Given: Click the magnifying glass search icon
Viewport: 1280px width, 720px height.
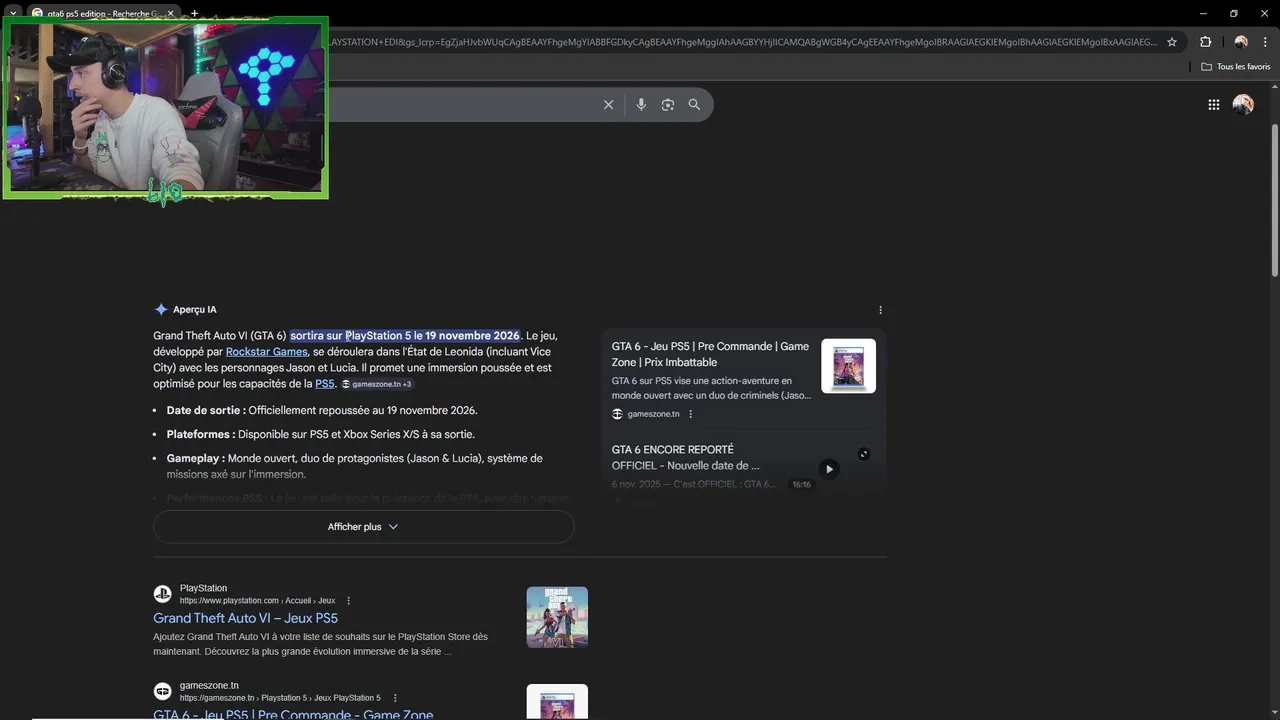Looking at the screenshot, I should tap(694, 105).
